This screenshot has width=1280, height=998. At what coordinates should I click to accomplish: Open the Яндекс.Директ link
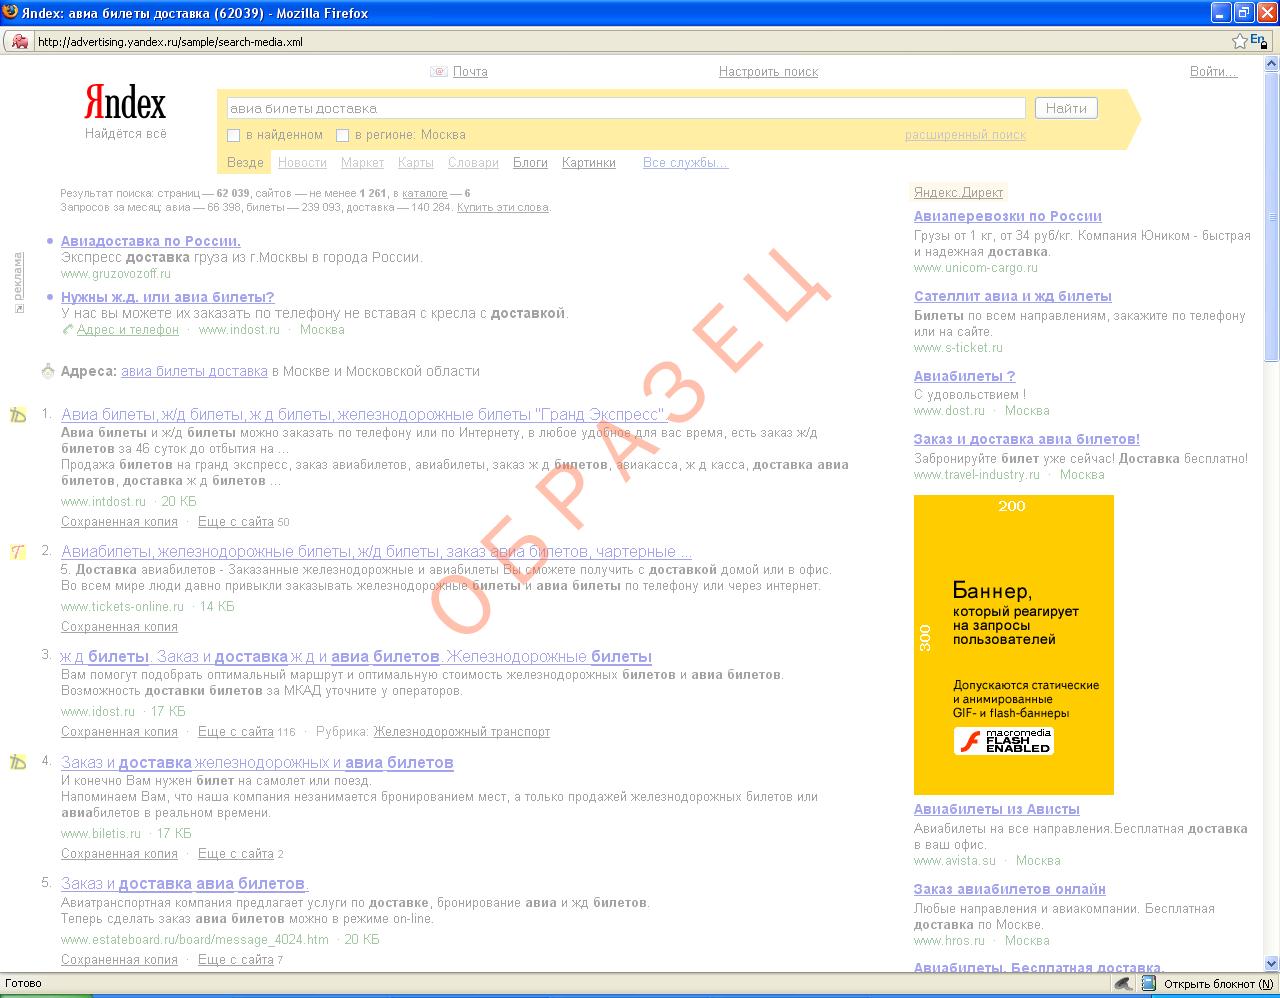(958, 193)
